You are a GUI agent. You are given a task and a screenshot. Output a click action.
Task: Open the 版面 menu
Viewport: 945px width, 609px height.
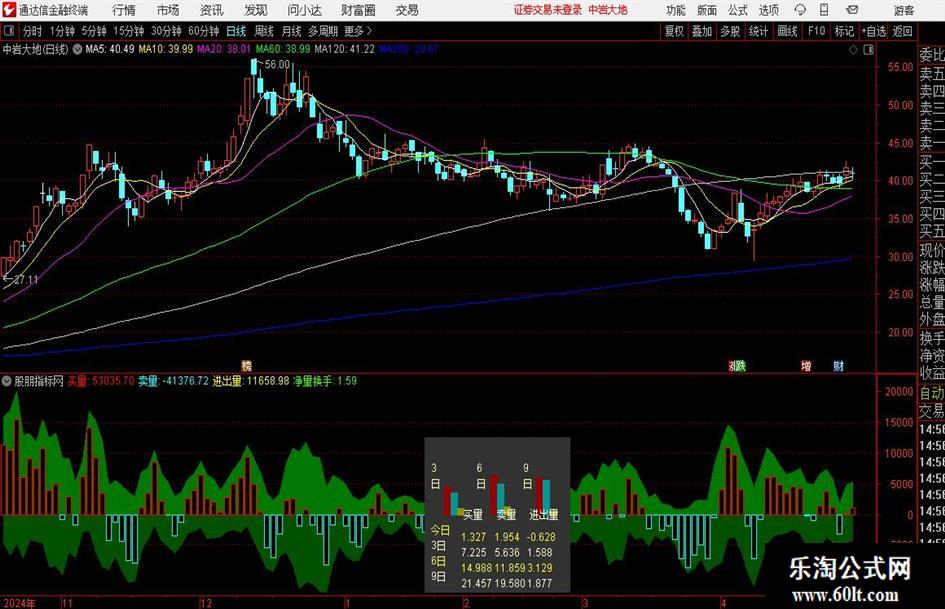click(x=706, y=10)
